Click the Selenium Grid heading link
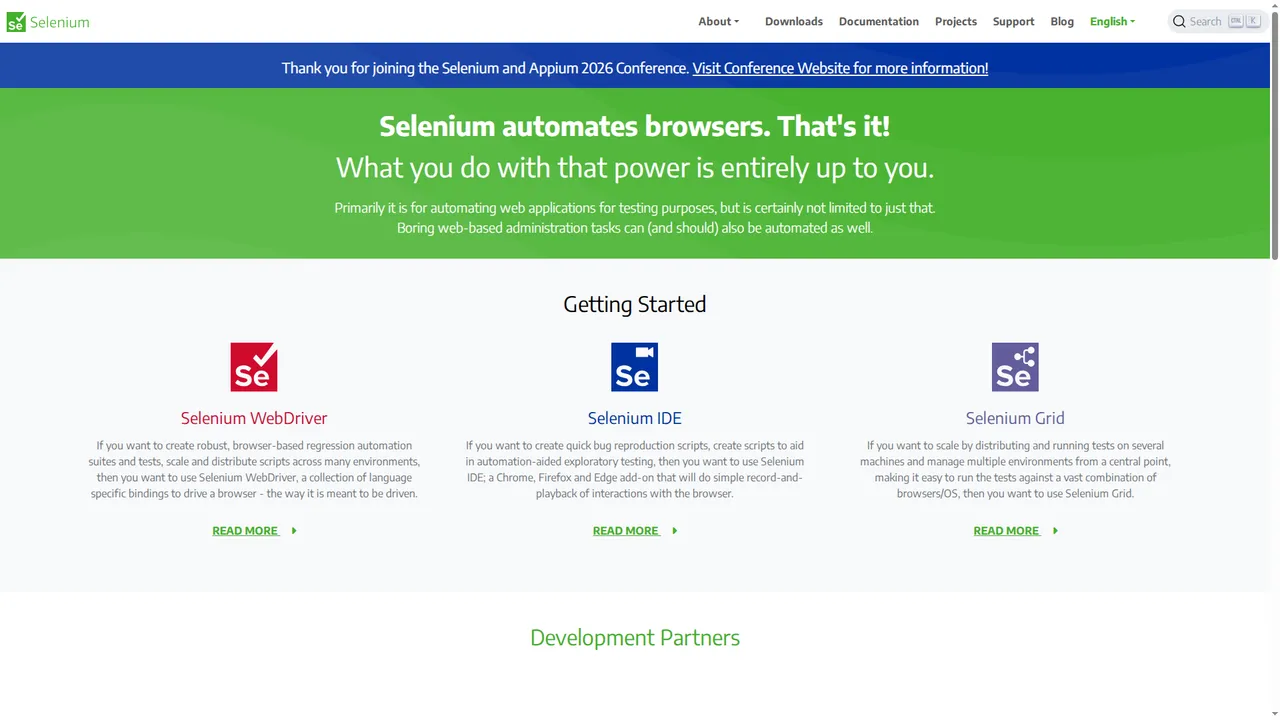Screen dimensions: 1280x720 (x=1015, y=418)
